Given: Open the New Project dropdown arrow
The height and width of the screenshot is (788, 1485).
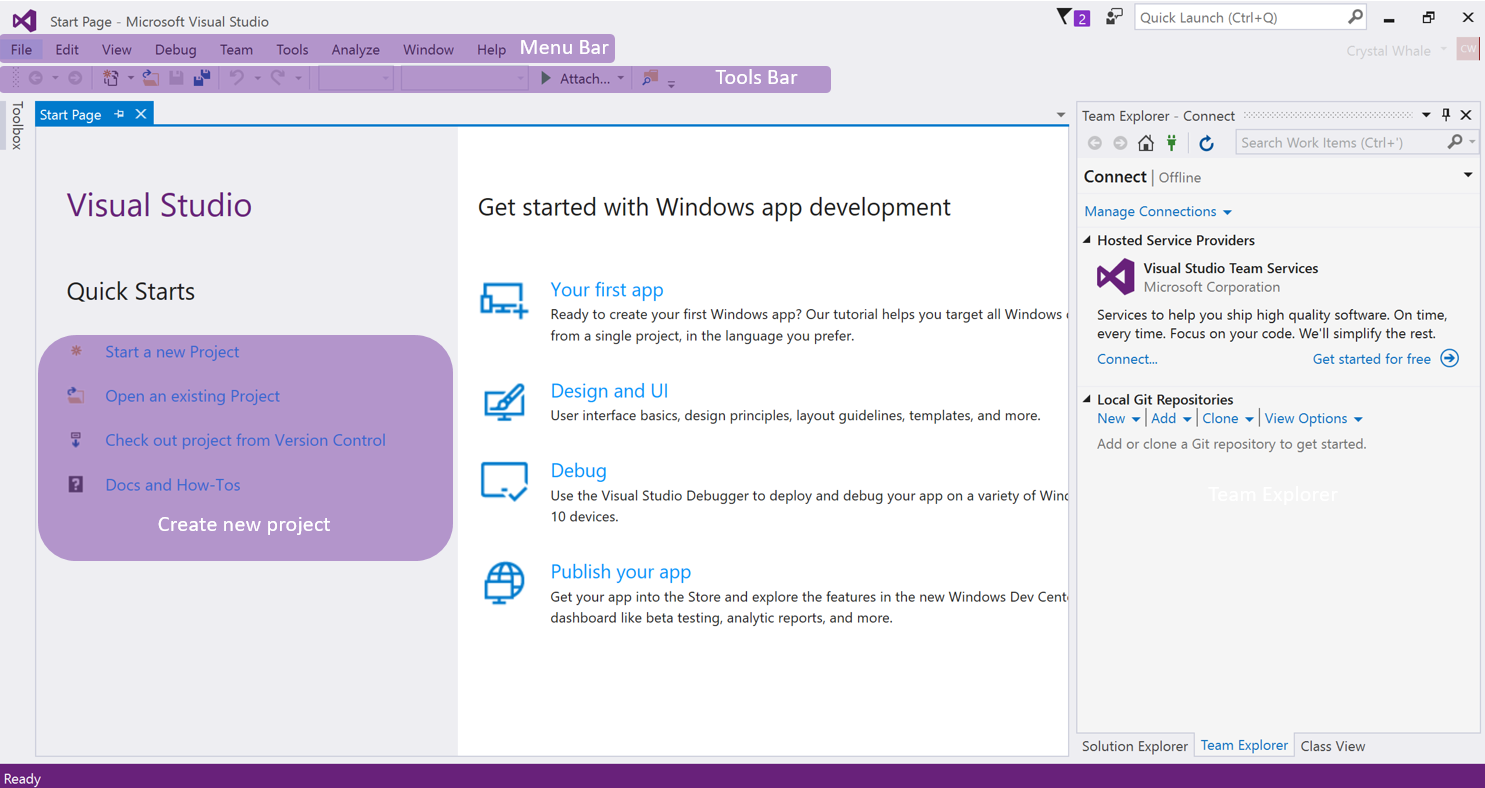Looking at the screenshot, I should pos(130,78).
